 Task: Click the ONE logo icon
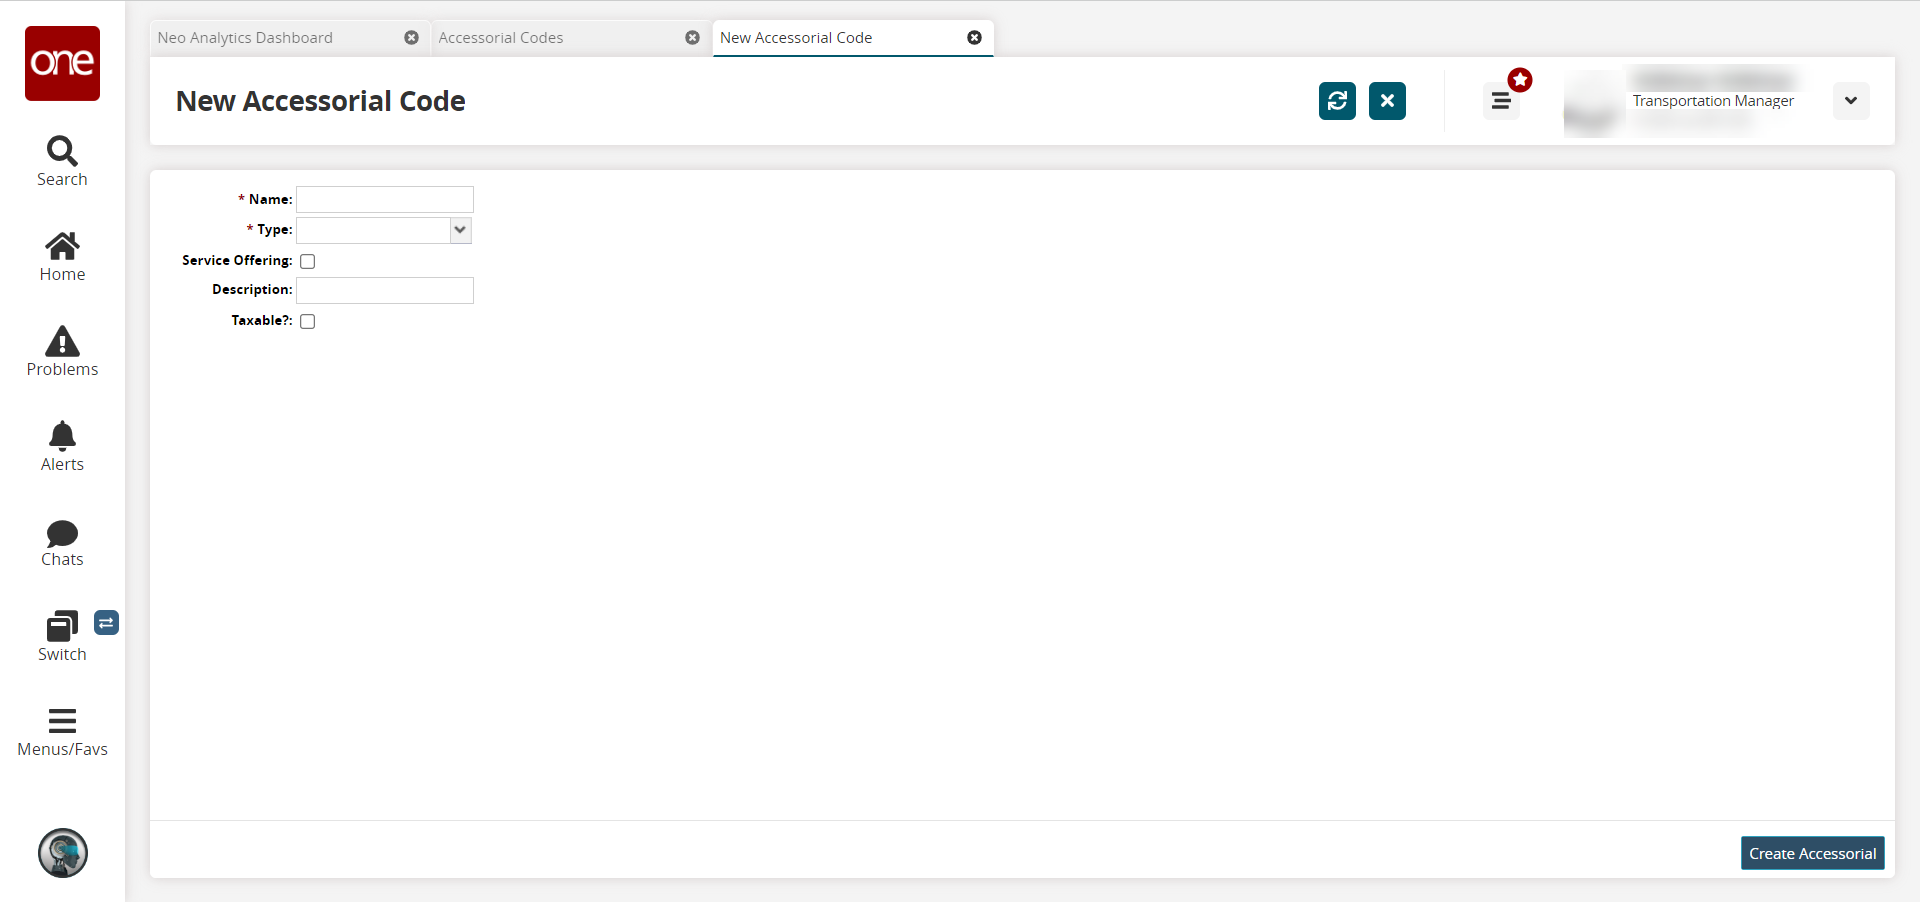62,63
